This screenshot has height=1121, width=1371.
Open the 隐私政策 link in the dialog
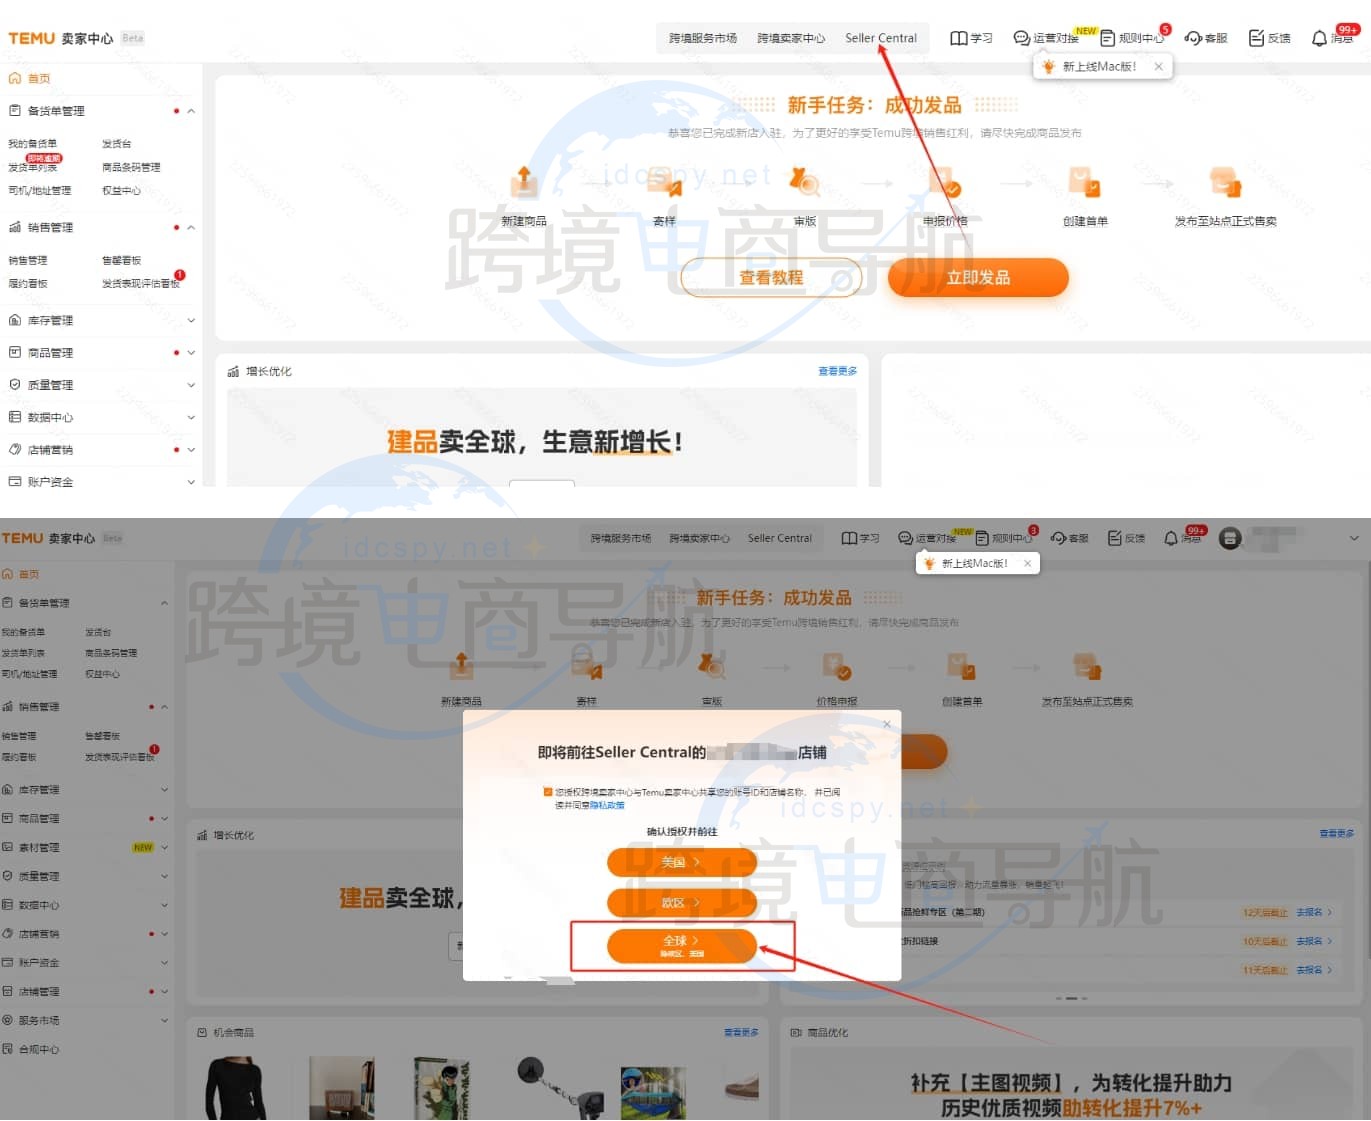tap(606, 805)
